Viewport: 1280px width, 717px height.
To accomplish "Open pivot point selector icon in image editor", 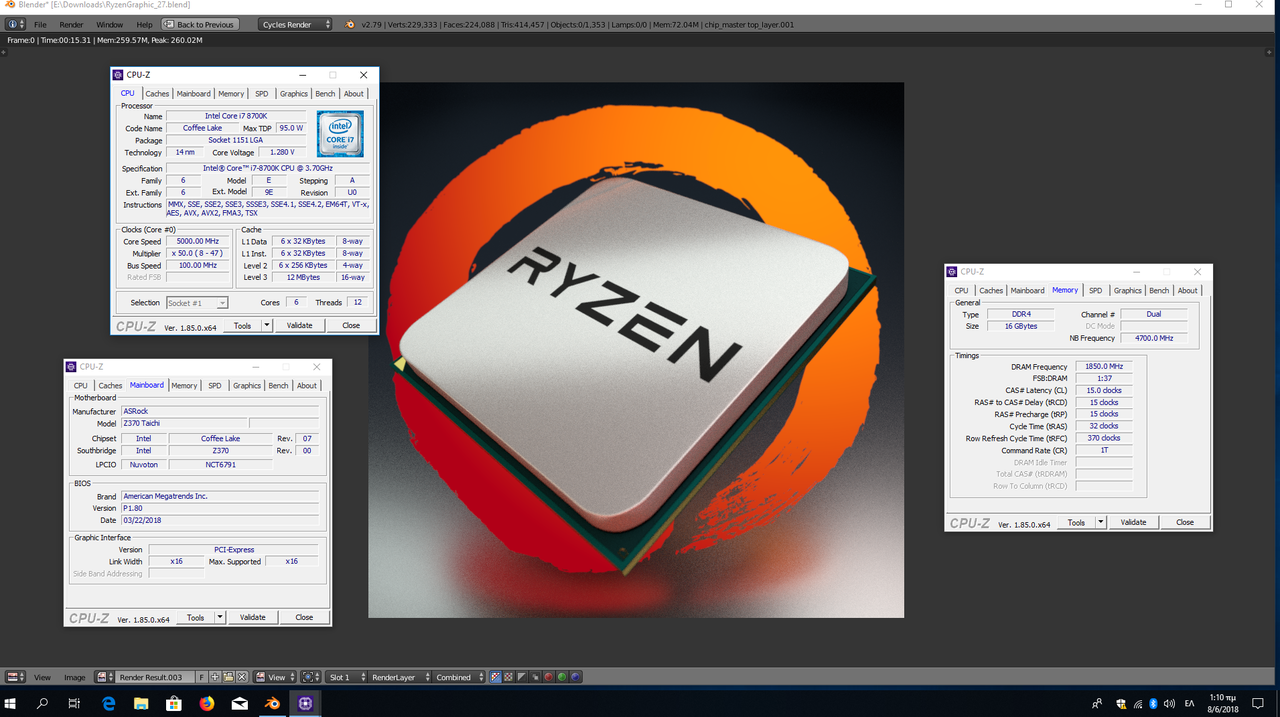I will [x=312, y=677].
